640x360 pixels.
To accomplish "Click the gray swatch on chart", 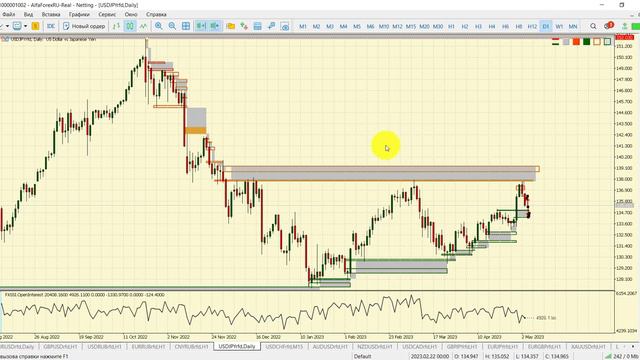I will 566,42.
